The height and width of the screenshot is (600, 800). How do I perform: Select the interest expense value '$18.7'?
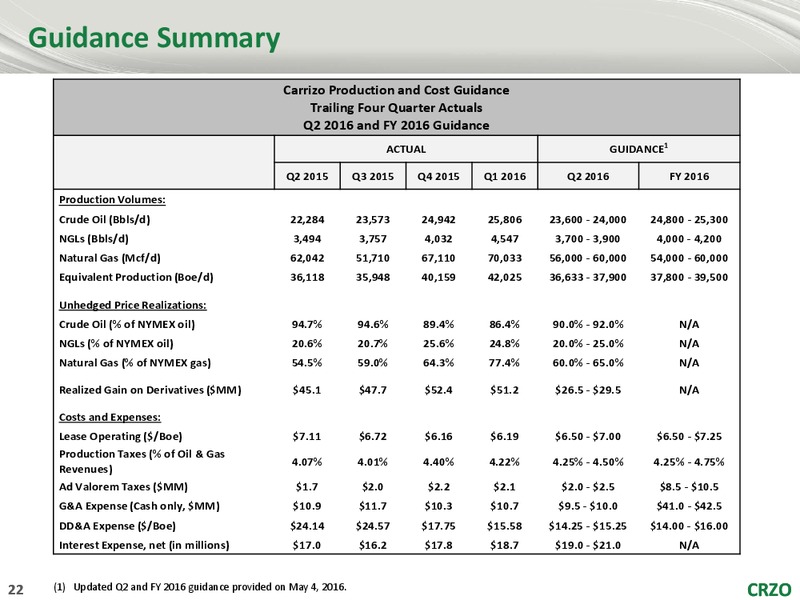click(505, 546)
